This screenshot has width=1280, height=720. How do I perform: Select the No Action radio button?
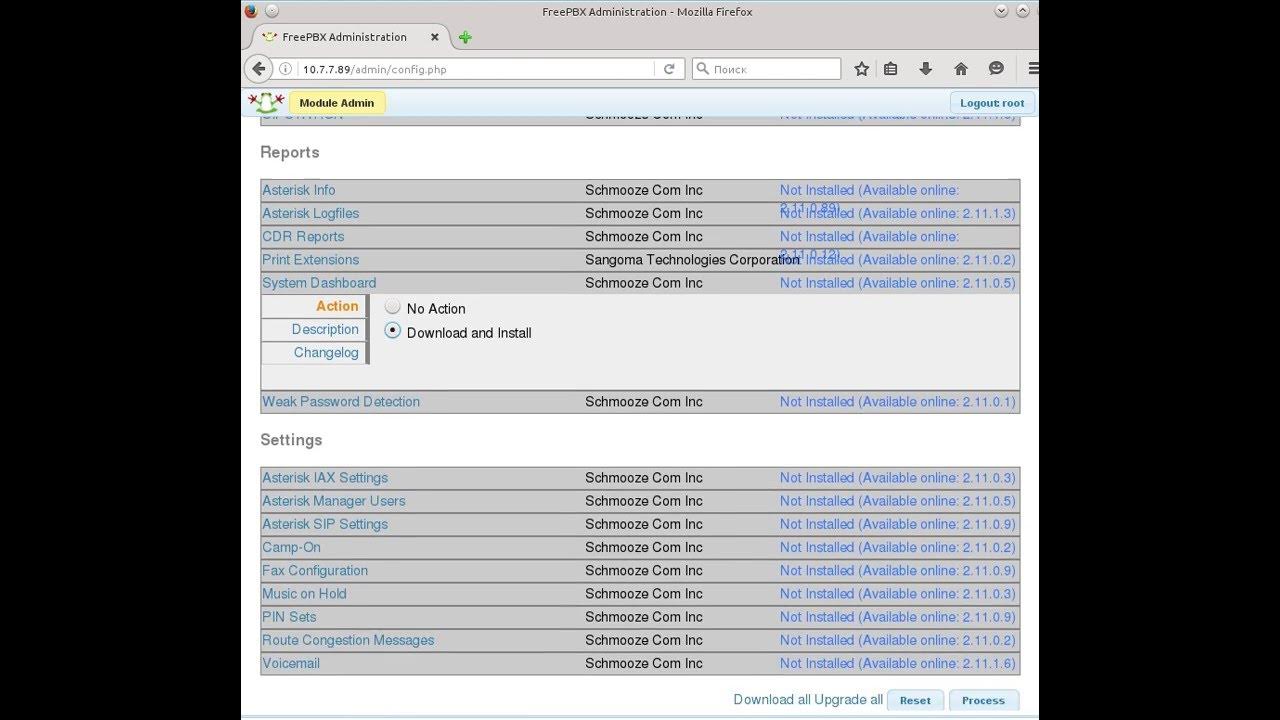(x=392, y=307)
